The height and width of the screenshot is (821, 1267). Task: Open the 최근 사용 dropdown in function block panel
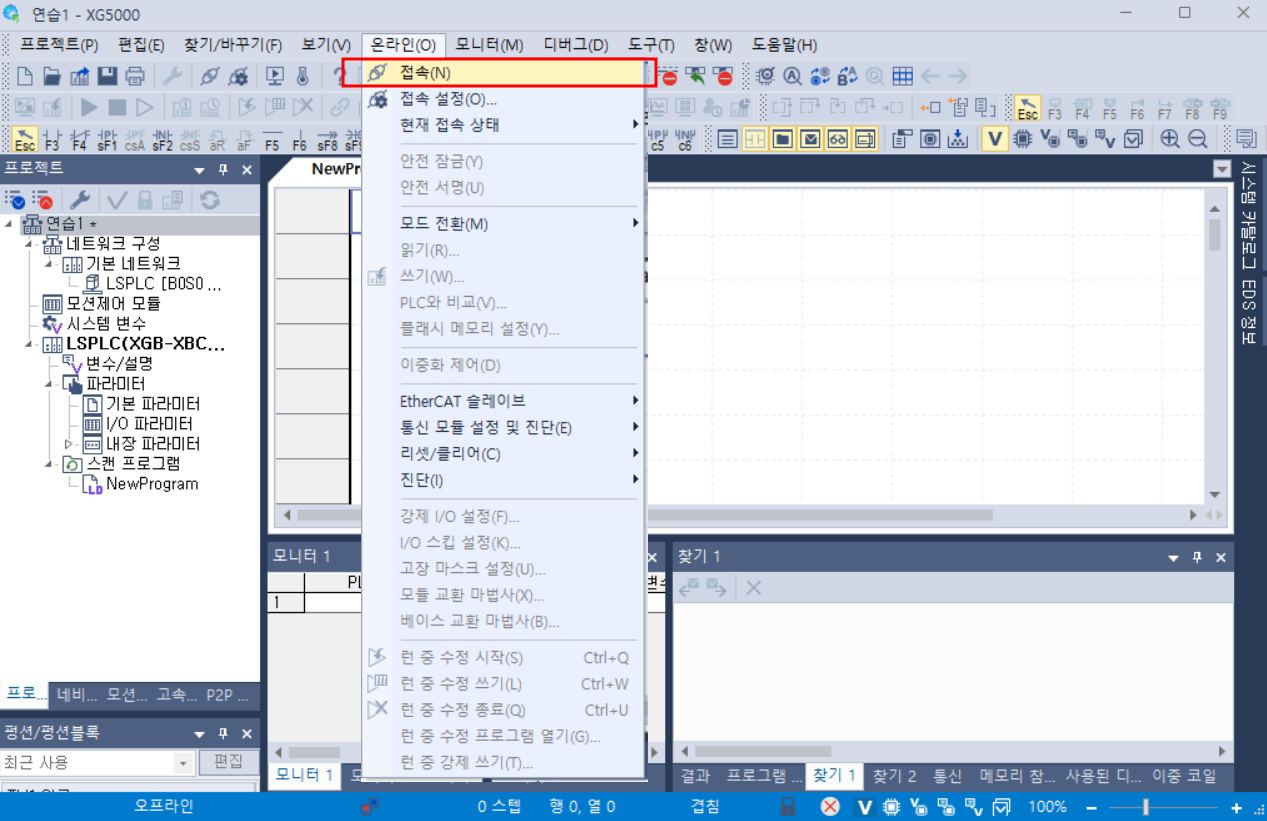point(183,763)
